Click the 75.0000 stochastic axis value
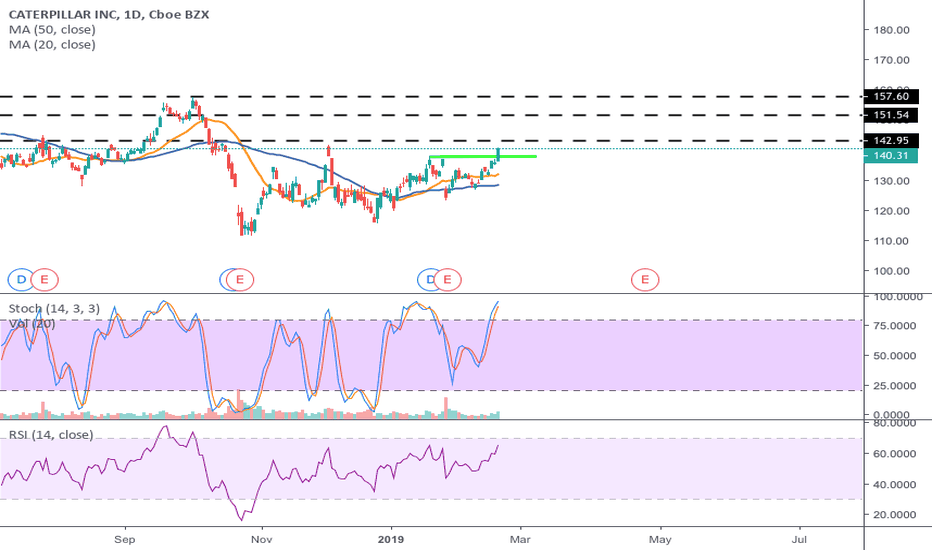932x550 pixels. click(895, 326)
